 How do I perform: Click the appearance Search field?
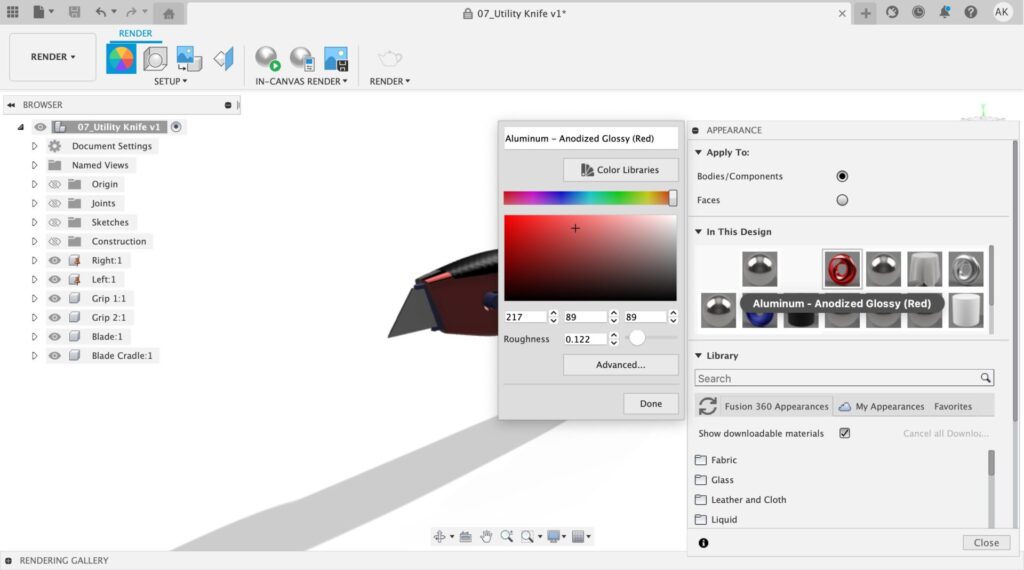click(x=836, y=378)
